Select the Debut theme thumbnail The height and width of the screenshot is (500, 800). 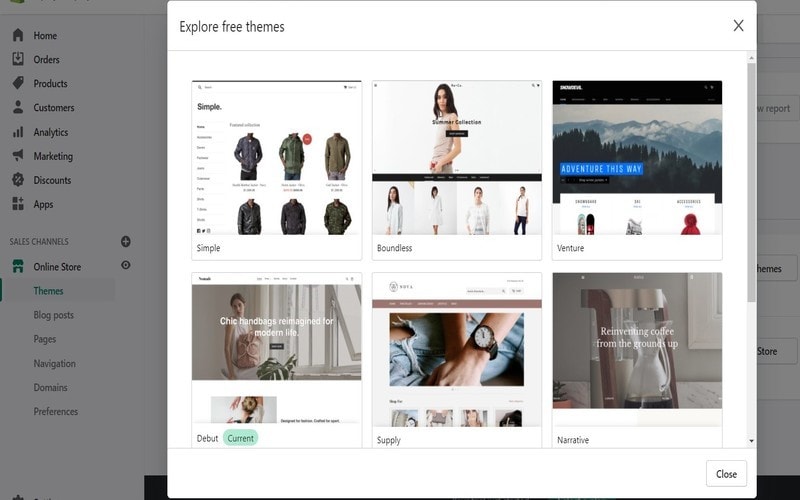coord(277,349)
